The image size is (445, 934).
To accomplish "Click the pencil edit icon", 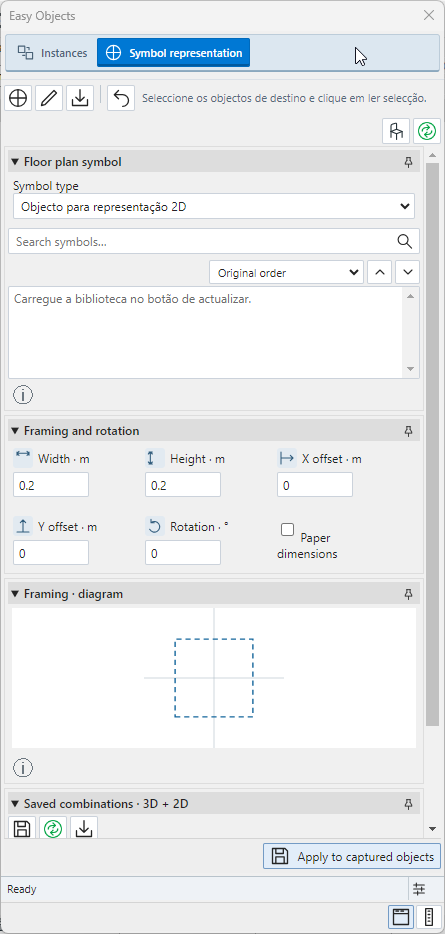I will (49, 98).
